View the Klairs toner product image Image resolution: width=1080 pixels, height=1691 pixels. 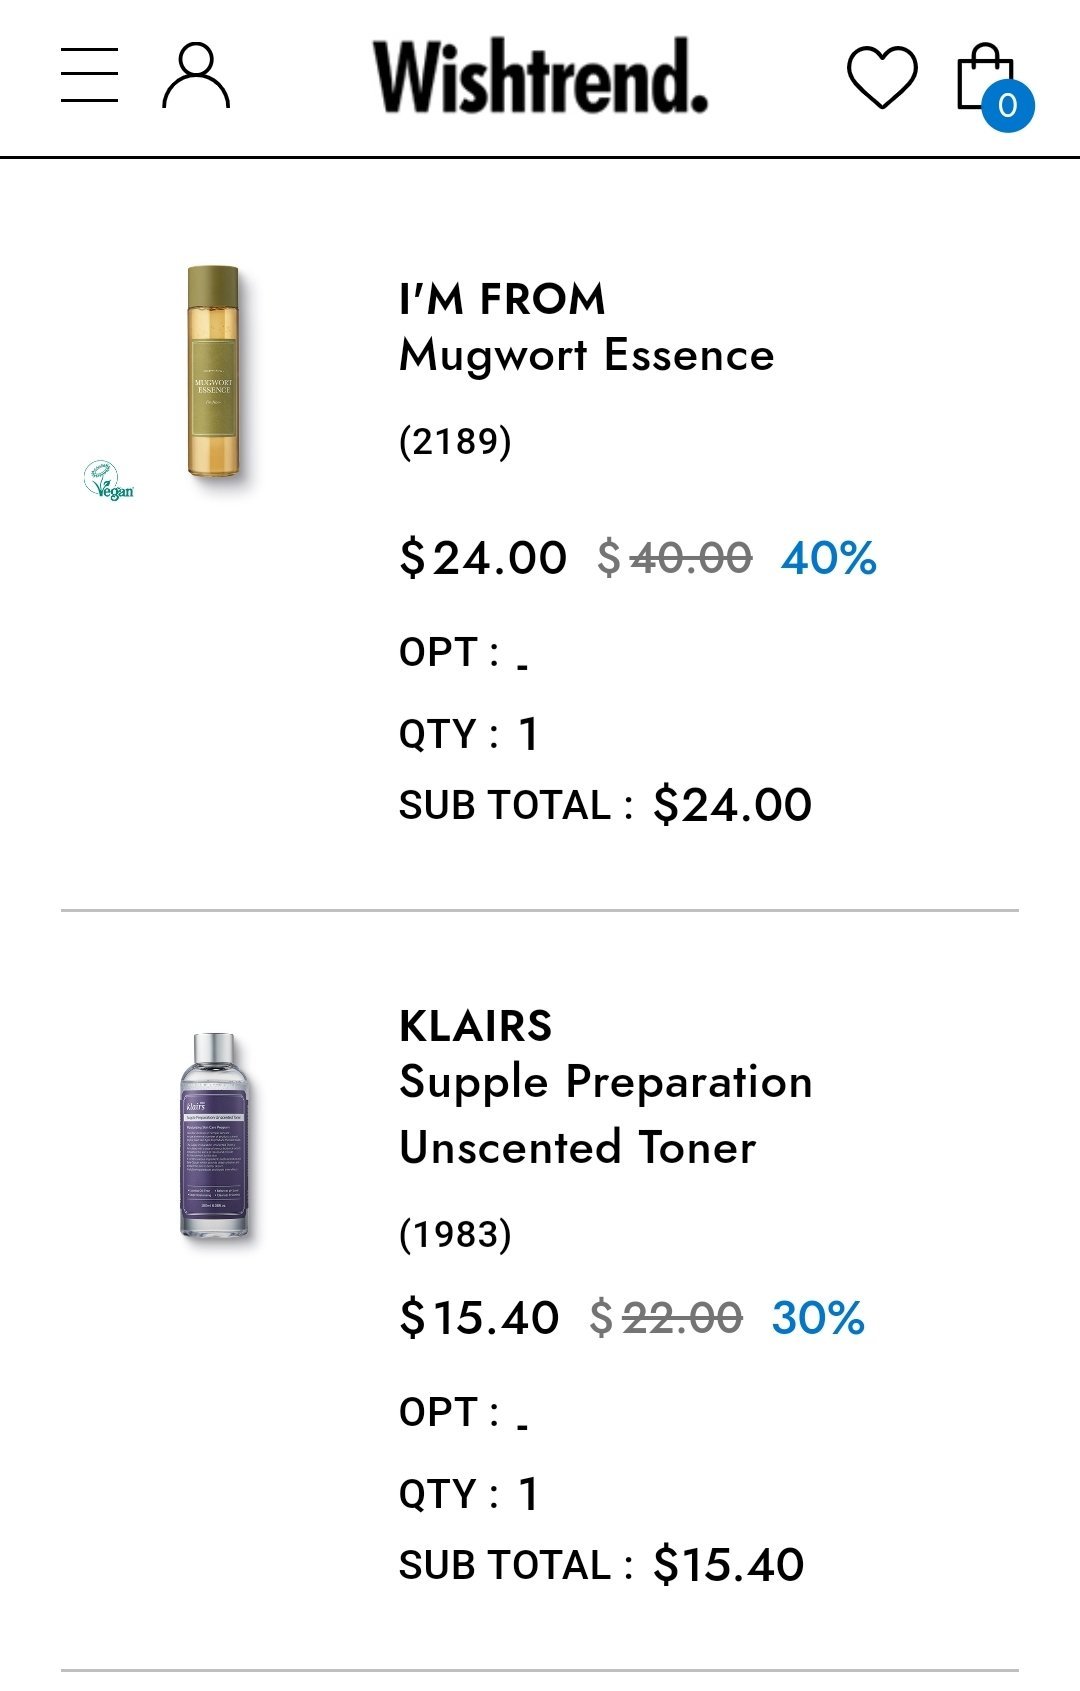pos(214,1136)
